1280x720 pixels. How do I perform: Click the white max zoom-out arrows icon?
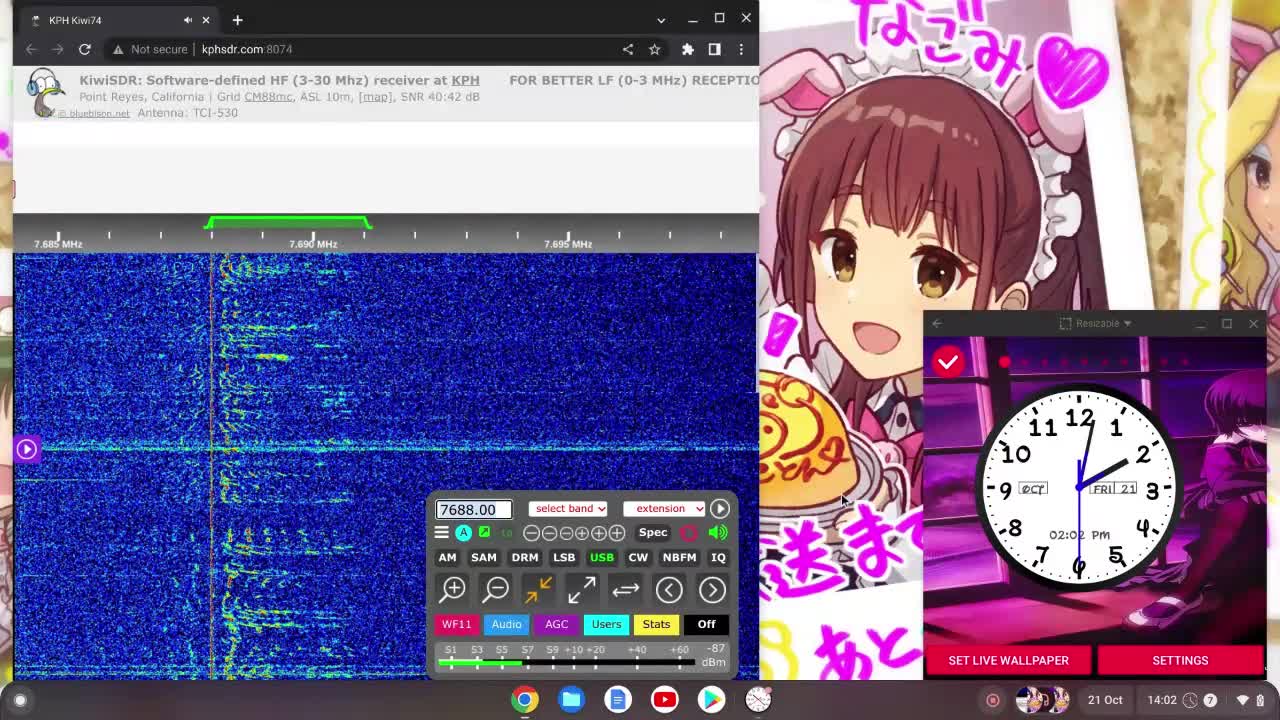[582, 590]
